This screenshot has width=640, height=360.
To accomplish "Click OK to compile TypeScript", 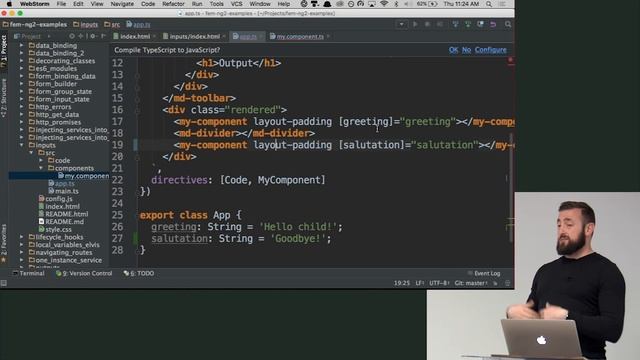I will 453,50.
